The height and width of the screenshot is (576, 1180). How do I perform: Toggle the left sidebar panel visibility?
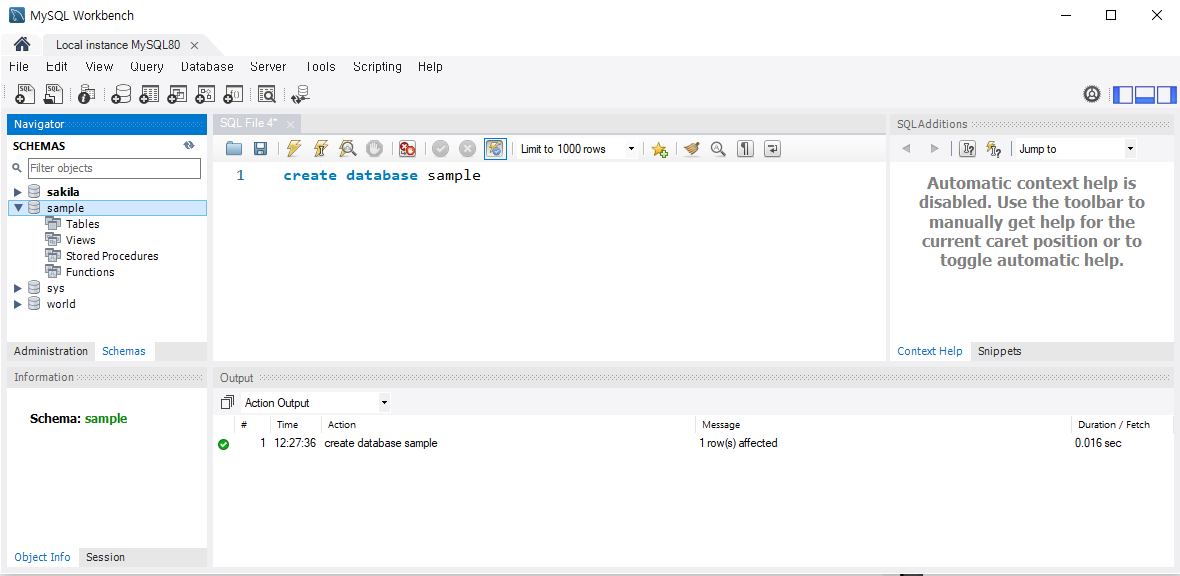tap(1123, 95)
